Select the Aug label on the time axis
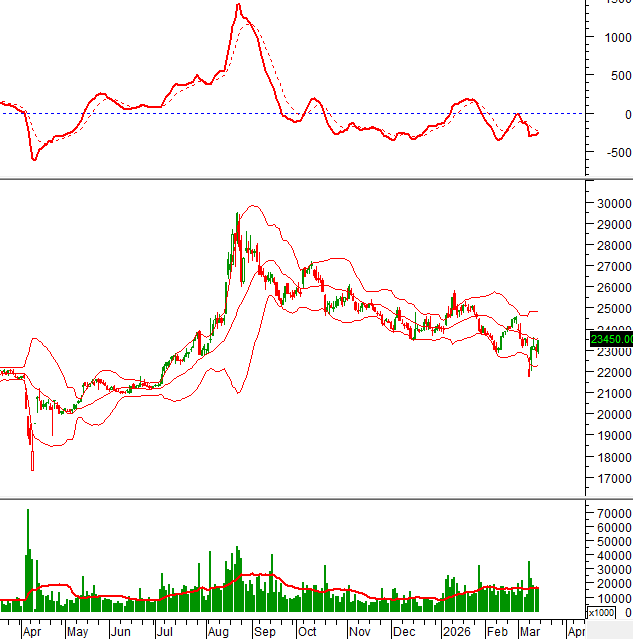 tap(219, 632)
